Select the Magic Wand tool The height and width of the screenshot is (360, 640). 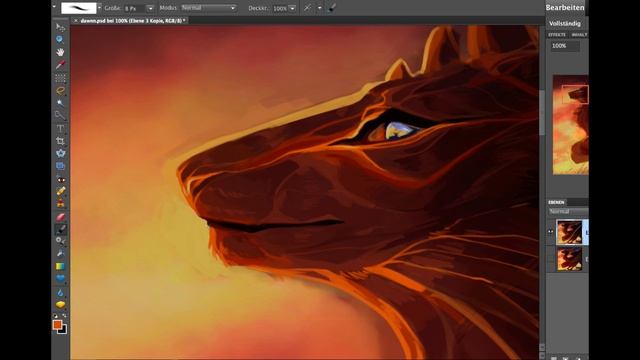tap(60, 103)
